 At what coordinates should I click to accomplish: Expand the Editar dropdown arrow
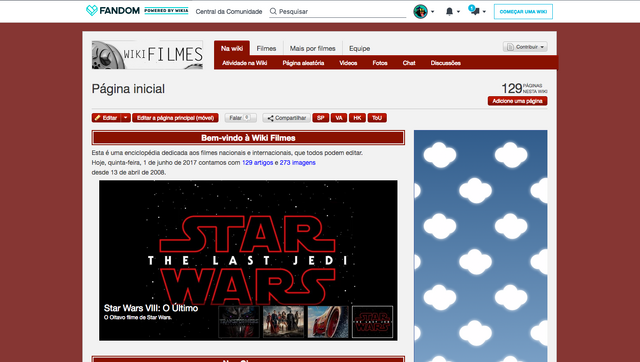[x=126, y=118]
